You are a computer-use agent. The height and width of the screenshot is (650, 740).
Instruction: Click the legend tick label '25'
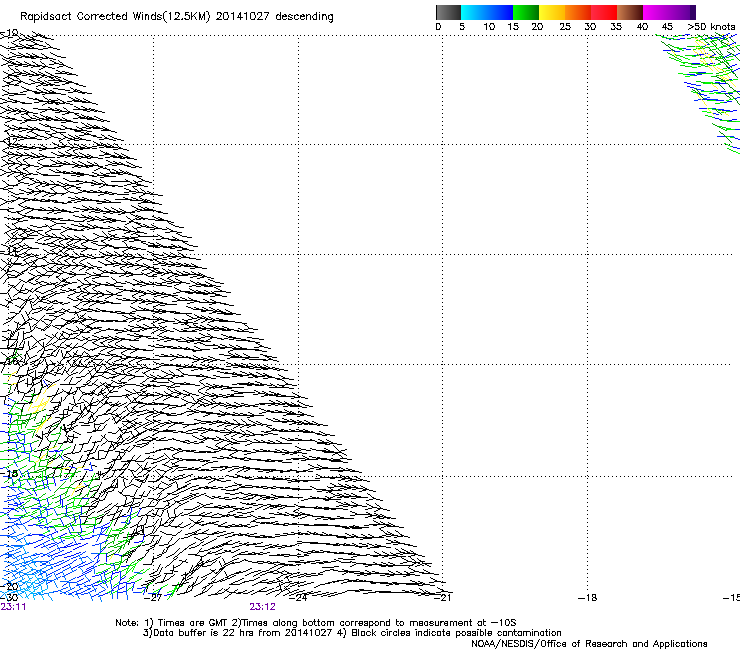565,27
